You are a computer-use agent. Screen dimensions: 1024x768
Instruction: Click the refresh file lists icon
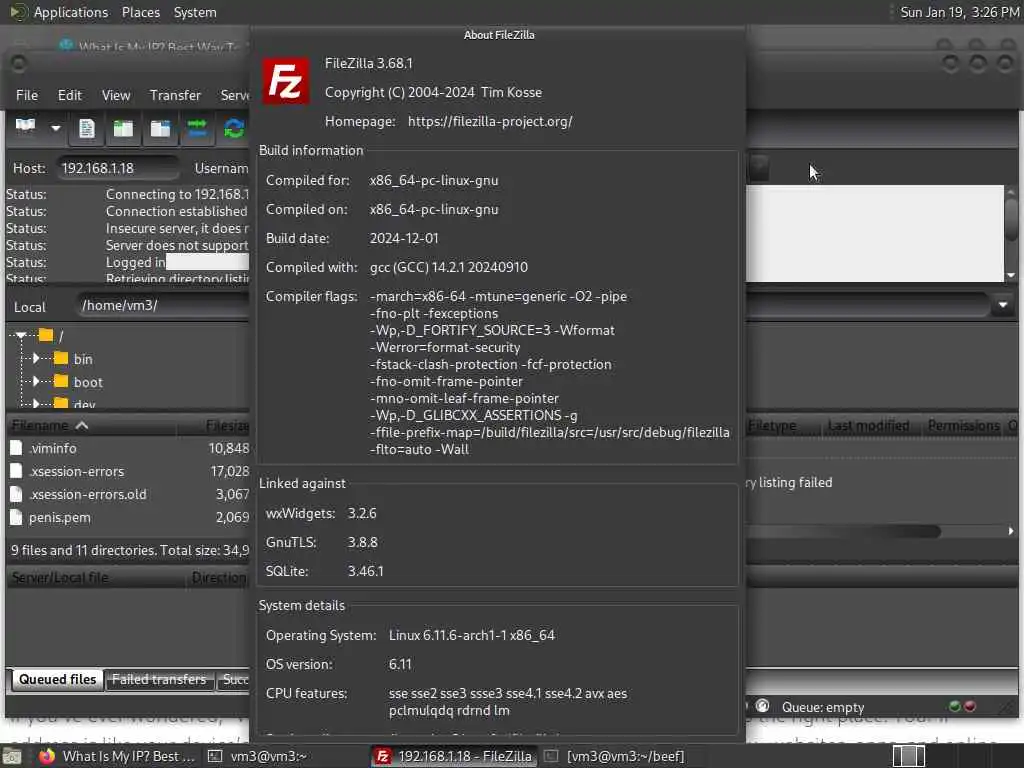tap(233, 129)
